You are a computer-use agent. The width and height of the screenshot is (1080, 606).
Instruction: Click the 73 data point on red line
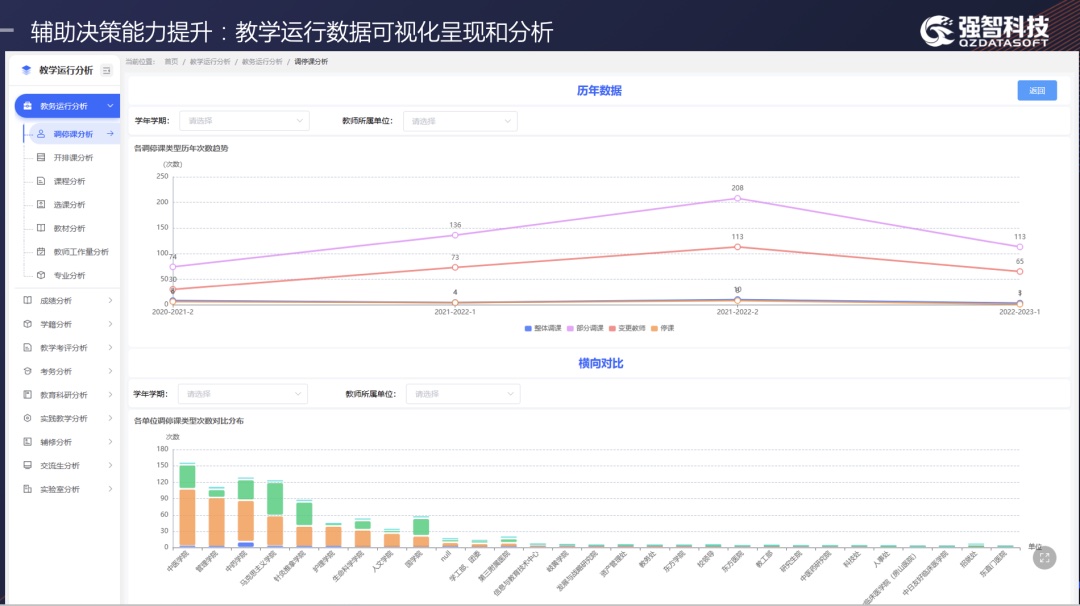click(x=455, y=267)
